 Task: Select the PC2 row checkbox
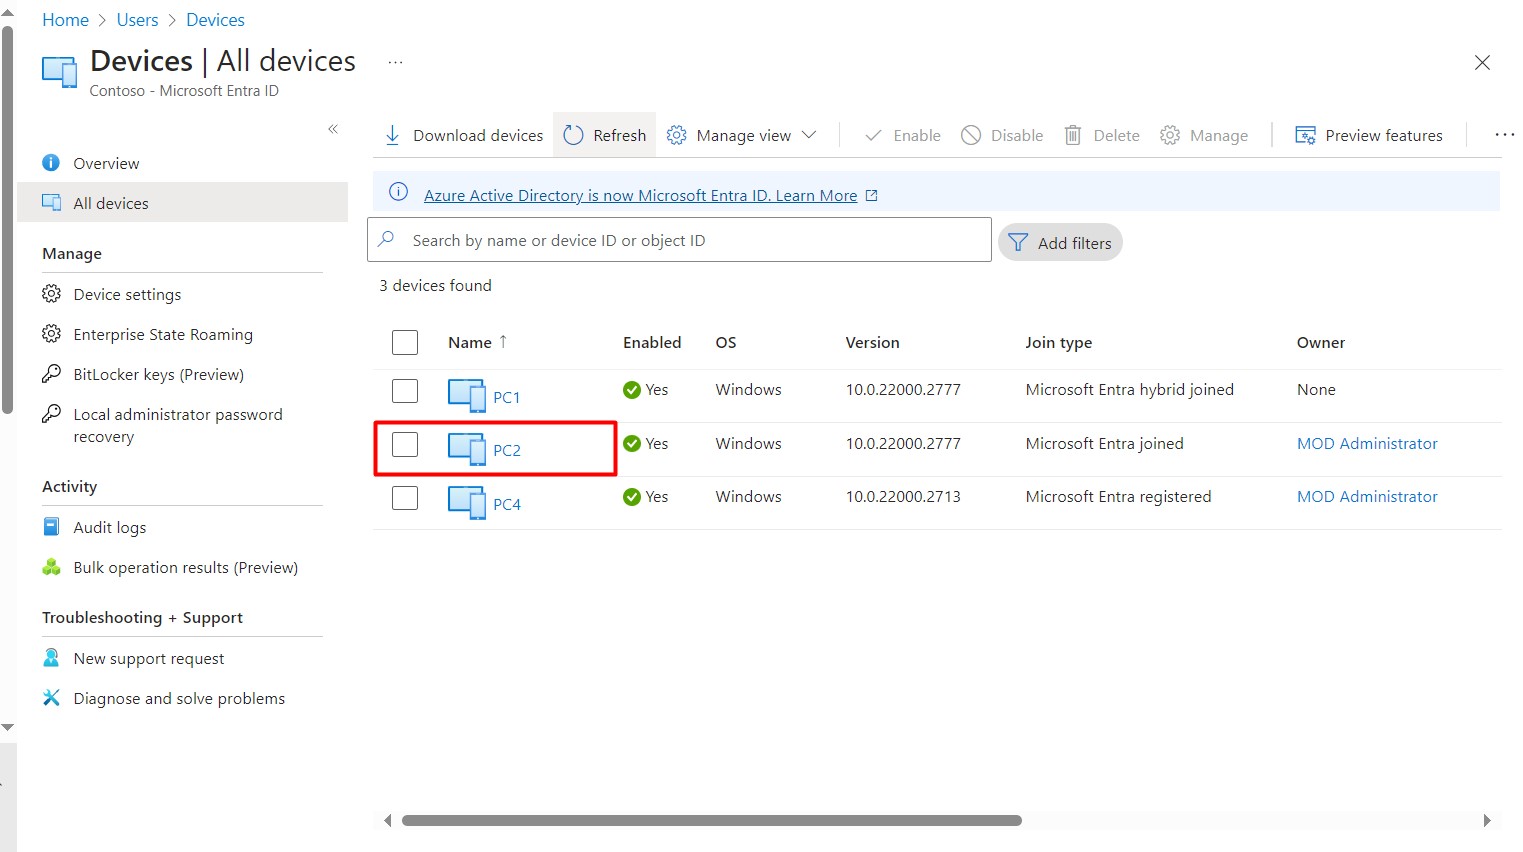[x=405, y=444]
